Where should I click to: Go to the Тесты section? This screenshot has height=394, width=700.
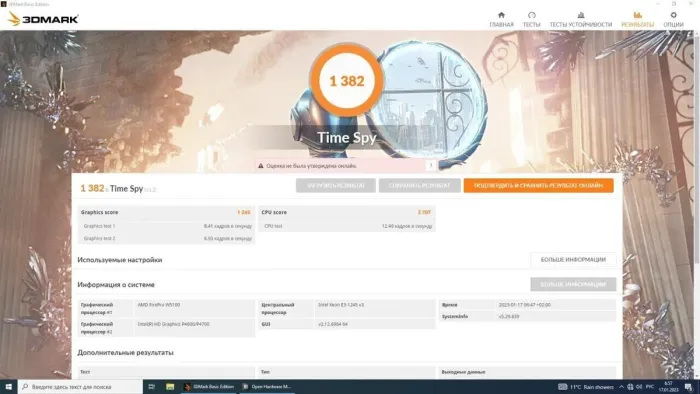pyautogui.click(x=531, y=20)
